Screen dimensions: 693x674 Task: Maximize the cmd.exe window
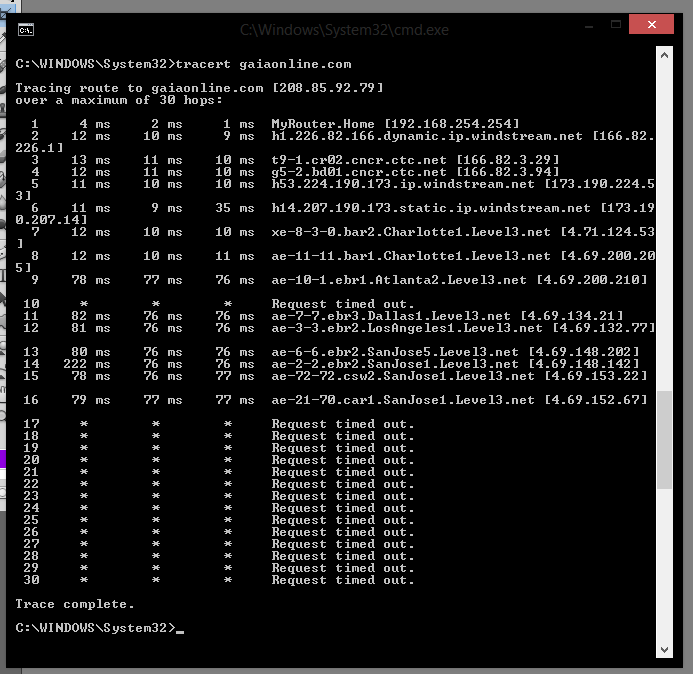616,24
